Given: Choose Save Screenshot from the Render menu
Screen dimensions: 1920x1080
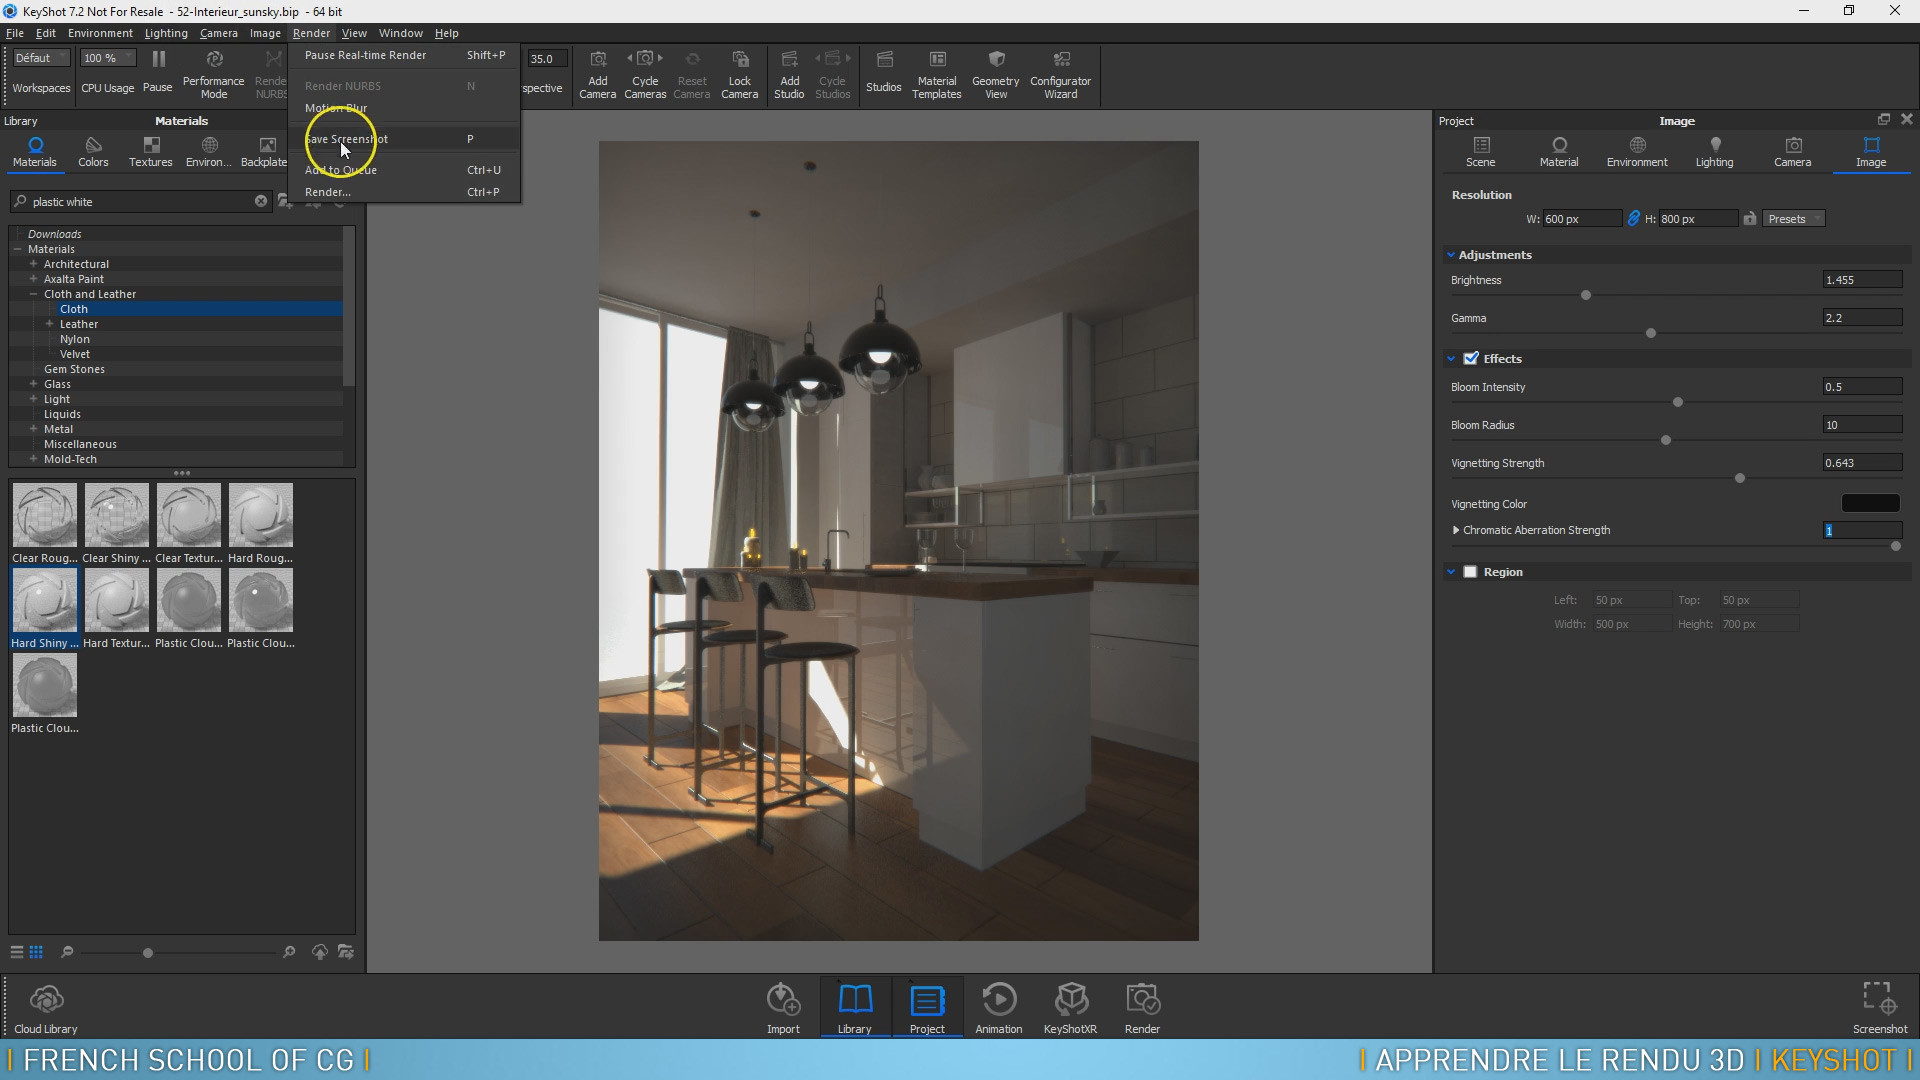Looking at the screenshot, I should click(345, 139).
